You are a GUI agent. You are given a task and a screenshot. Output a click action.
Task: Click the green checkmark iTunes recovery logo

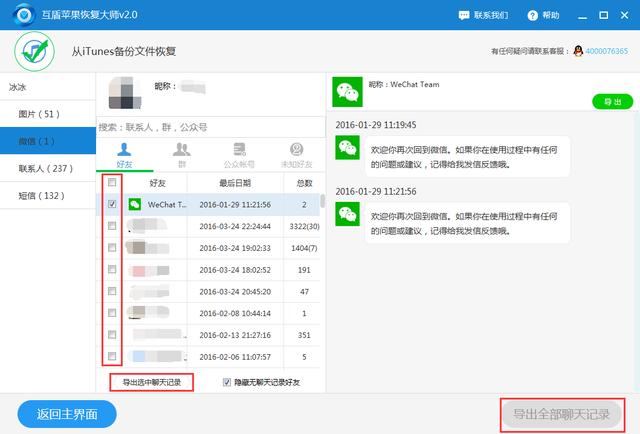(x=34, y=51)
